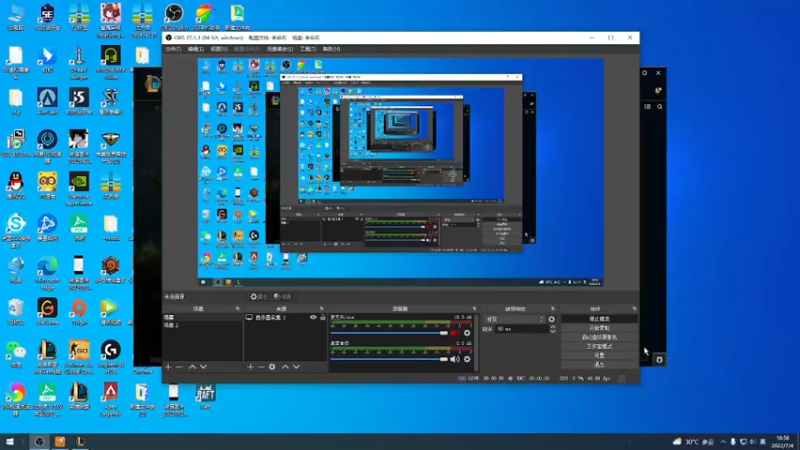Viewport: 800px width, 450px height.
Task: Open the 视图(V) menu
Action: click(218, 49)
